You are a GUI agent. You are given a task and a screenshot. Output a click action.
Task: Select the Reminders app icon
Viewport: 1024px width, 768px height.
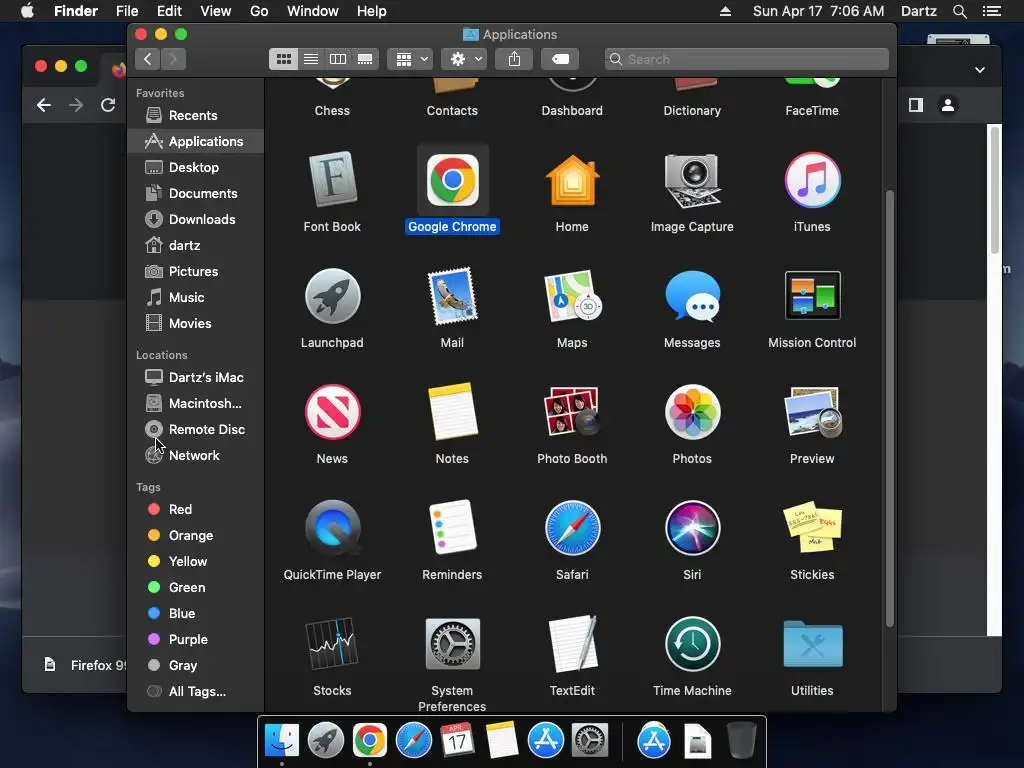[x=452, y=528]
